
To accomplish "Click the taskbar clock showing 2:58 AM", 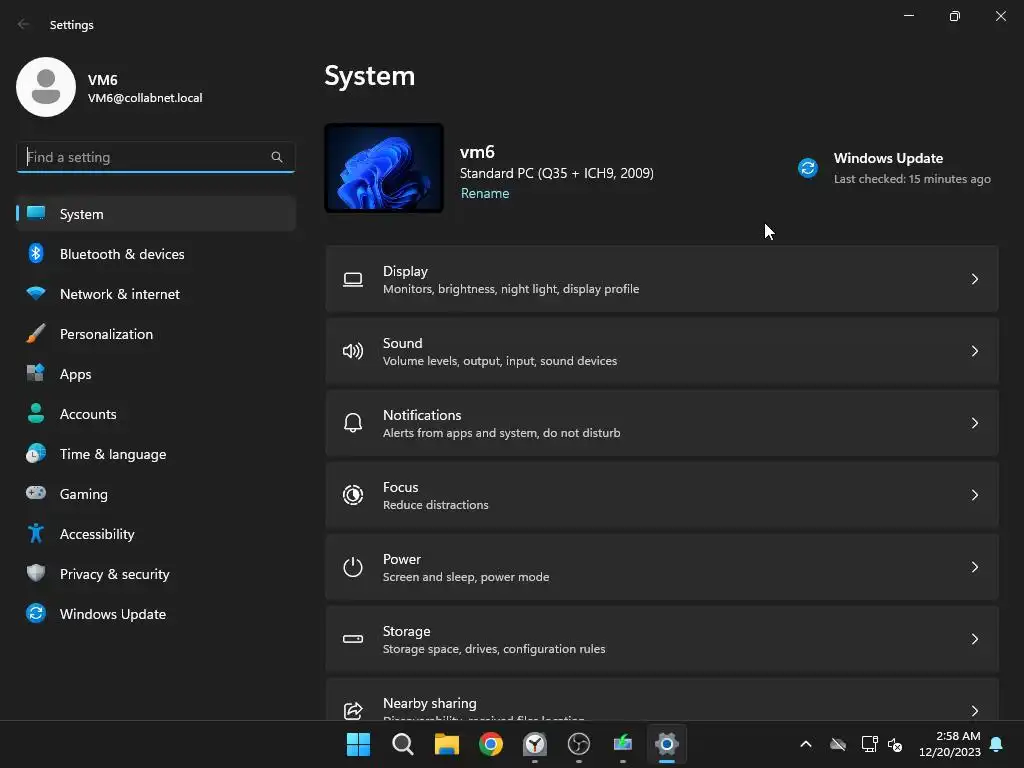I will click(950, 744).
